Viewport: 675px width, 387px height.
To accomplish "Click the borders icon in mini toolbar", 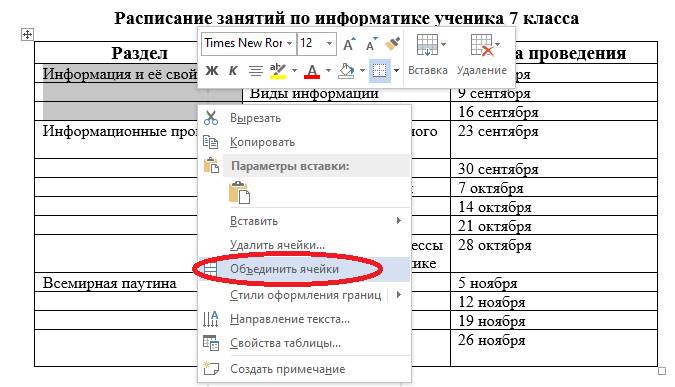I will pos(379,71).
